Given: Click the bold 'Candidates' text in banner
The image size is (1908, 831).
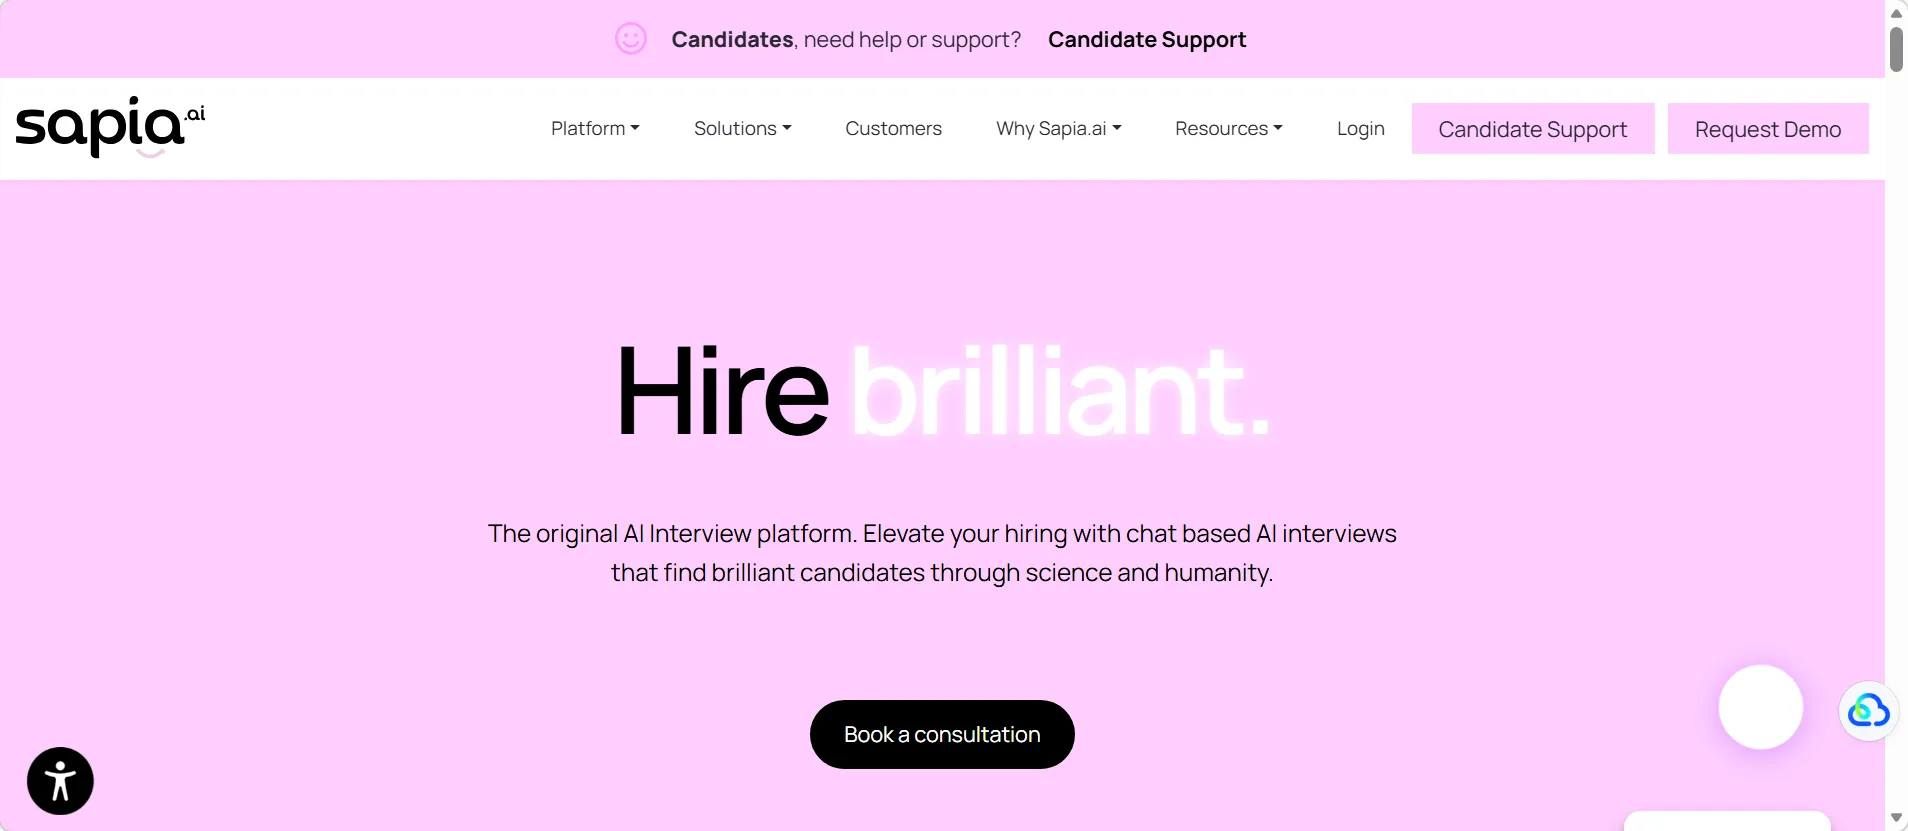Looking at the screenshot, I should (732, 40).
